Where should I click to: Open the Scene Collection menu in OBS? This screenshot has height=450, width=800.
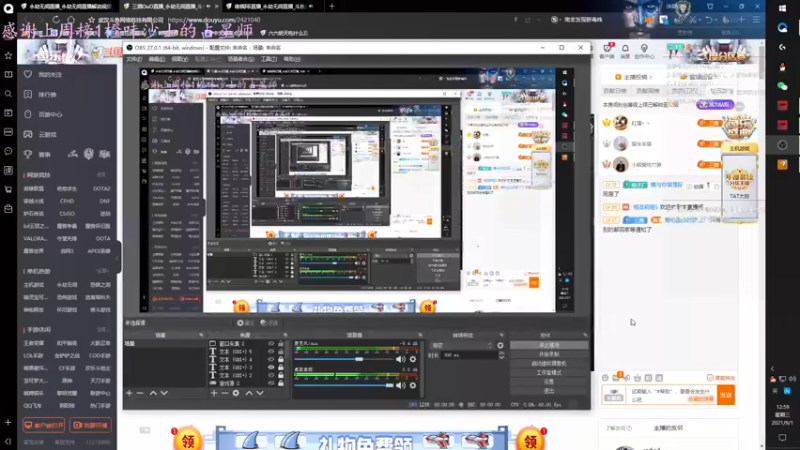(x=240, y=59)
